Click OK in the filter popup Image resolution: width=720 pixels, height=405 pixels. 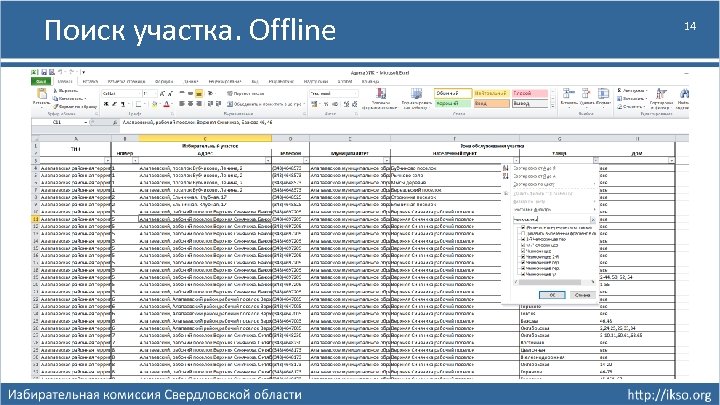tap(552, 295)
